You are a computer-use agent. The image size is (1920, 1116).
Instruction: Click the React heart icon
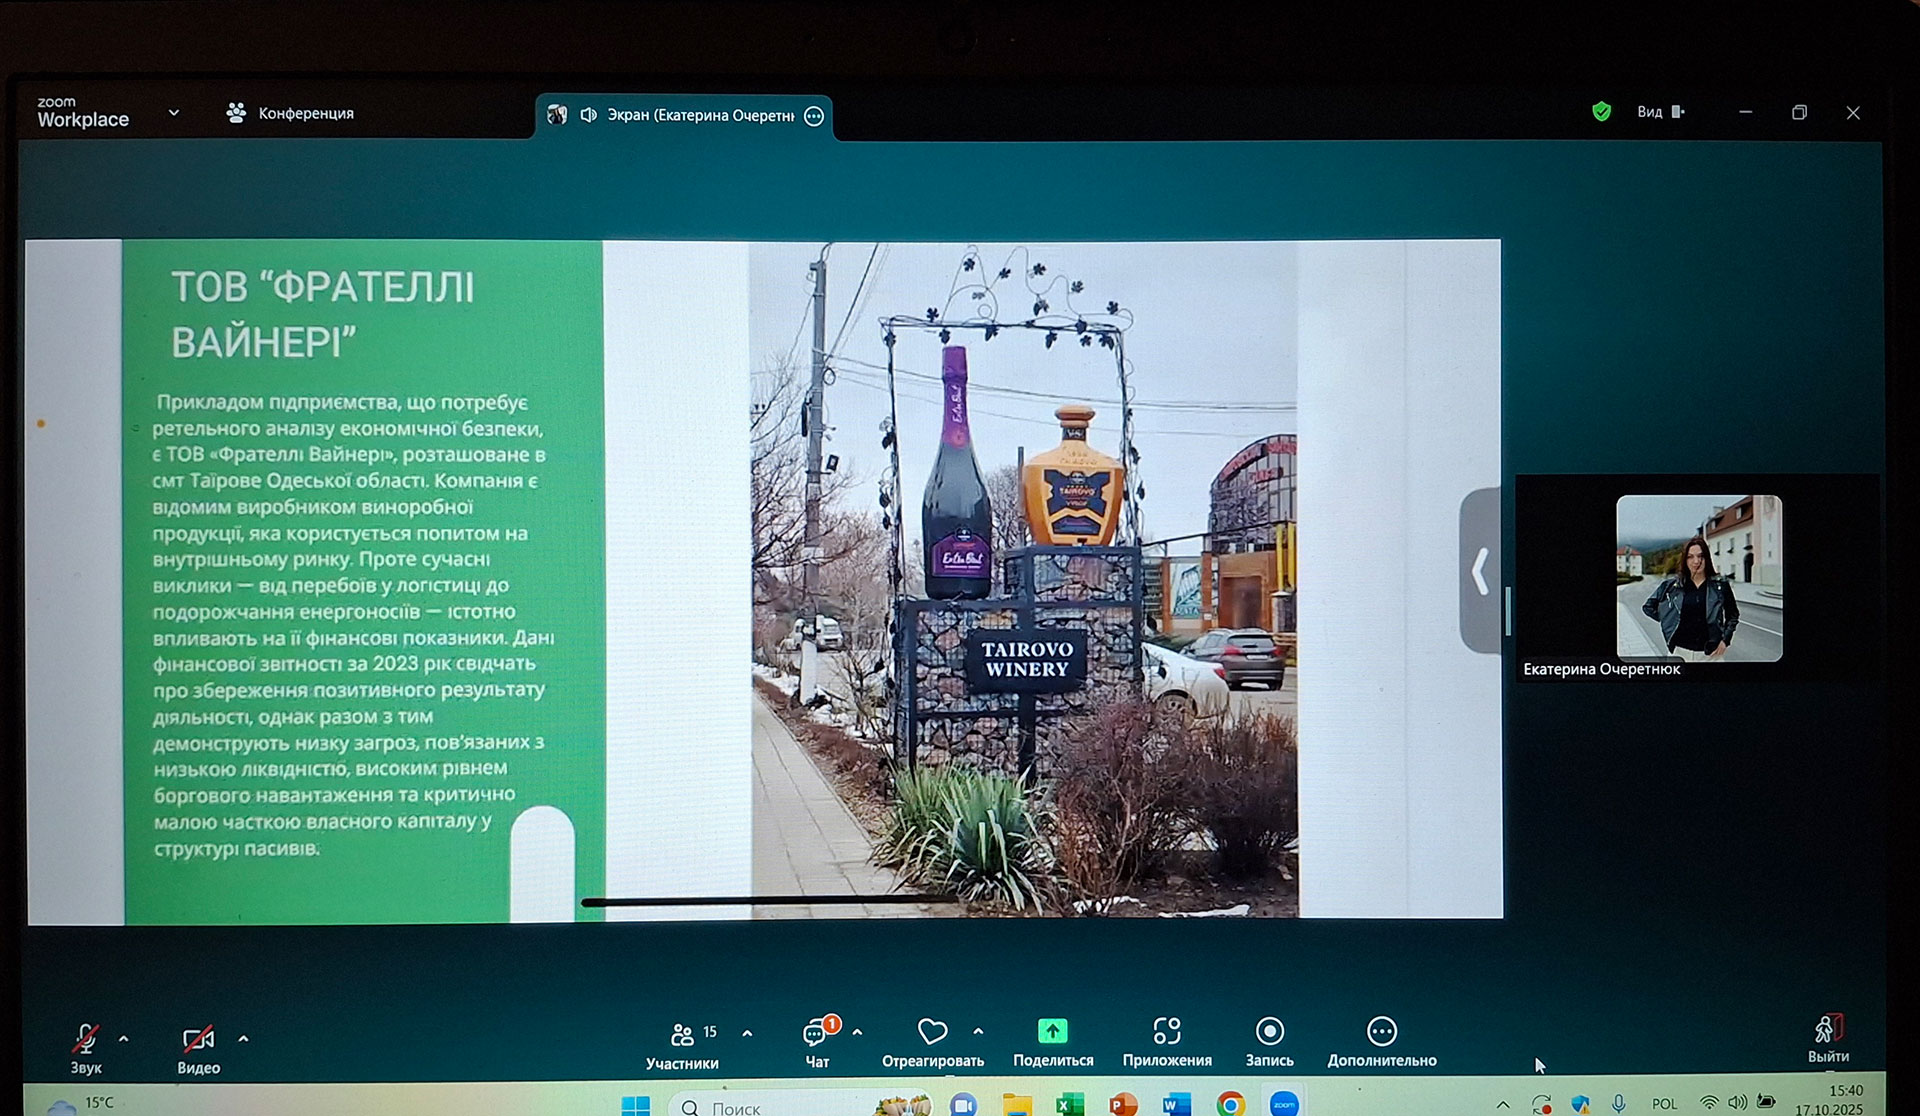pos(932,1032)
